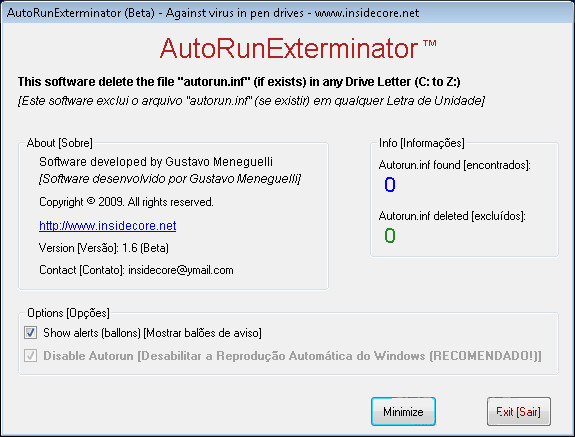This screenshot has width=575, height=437.
Task: Click the grayed Disable Autorun checkbox
Action: pyautogui.click(x=30, y=355)
